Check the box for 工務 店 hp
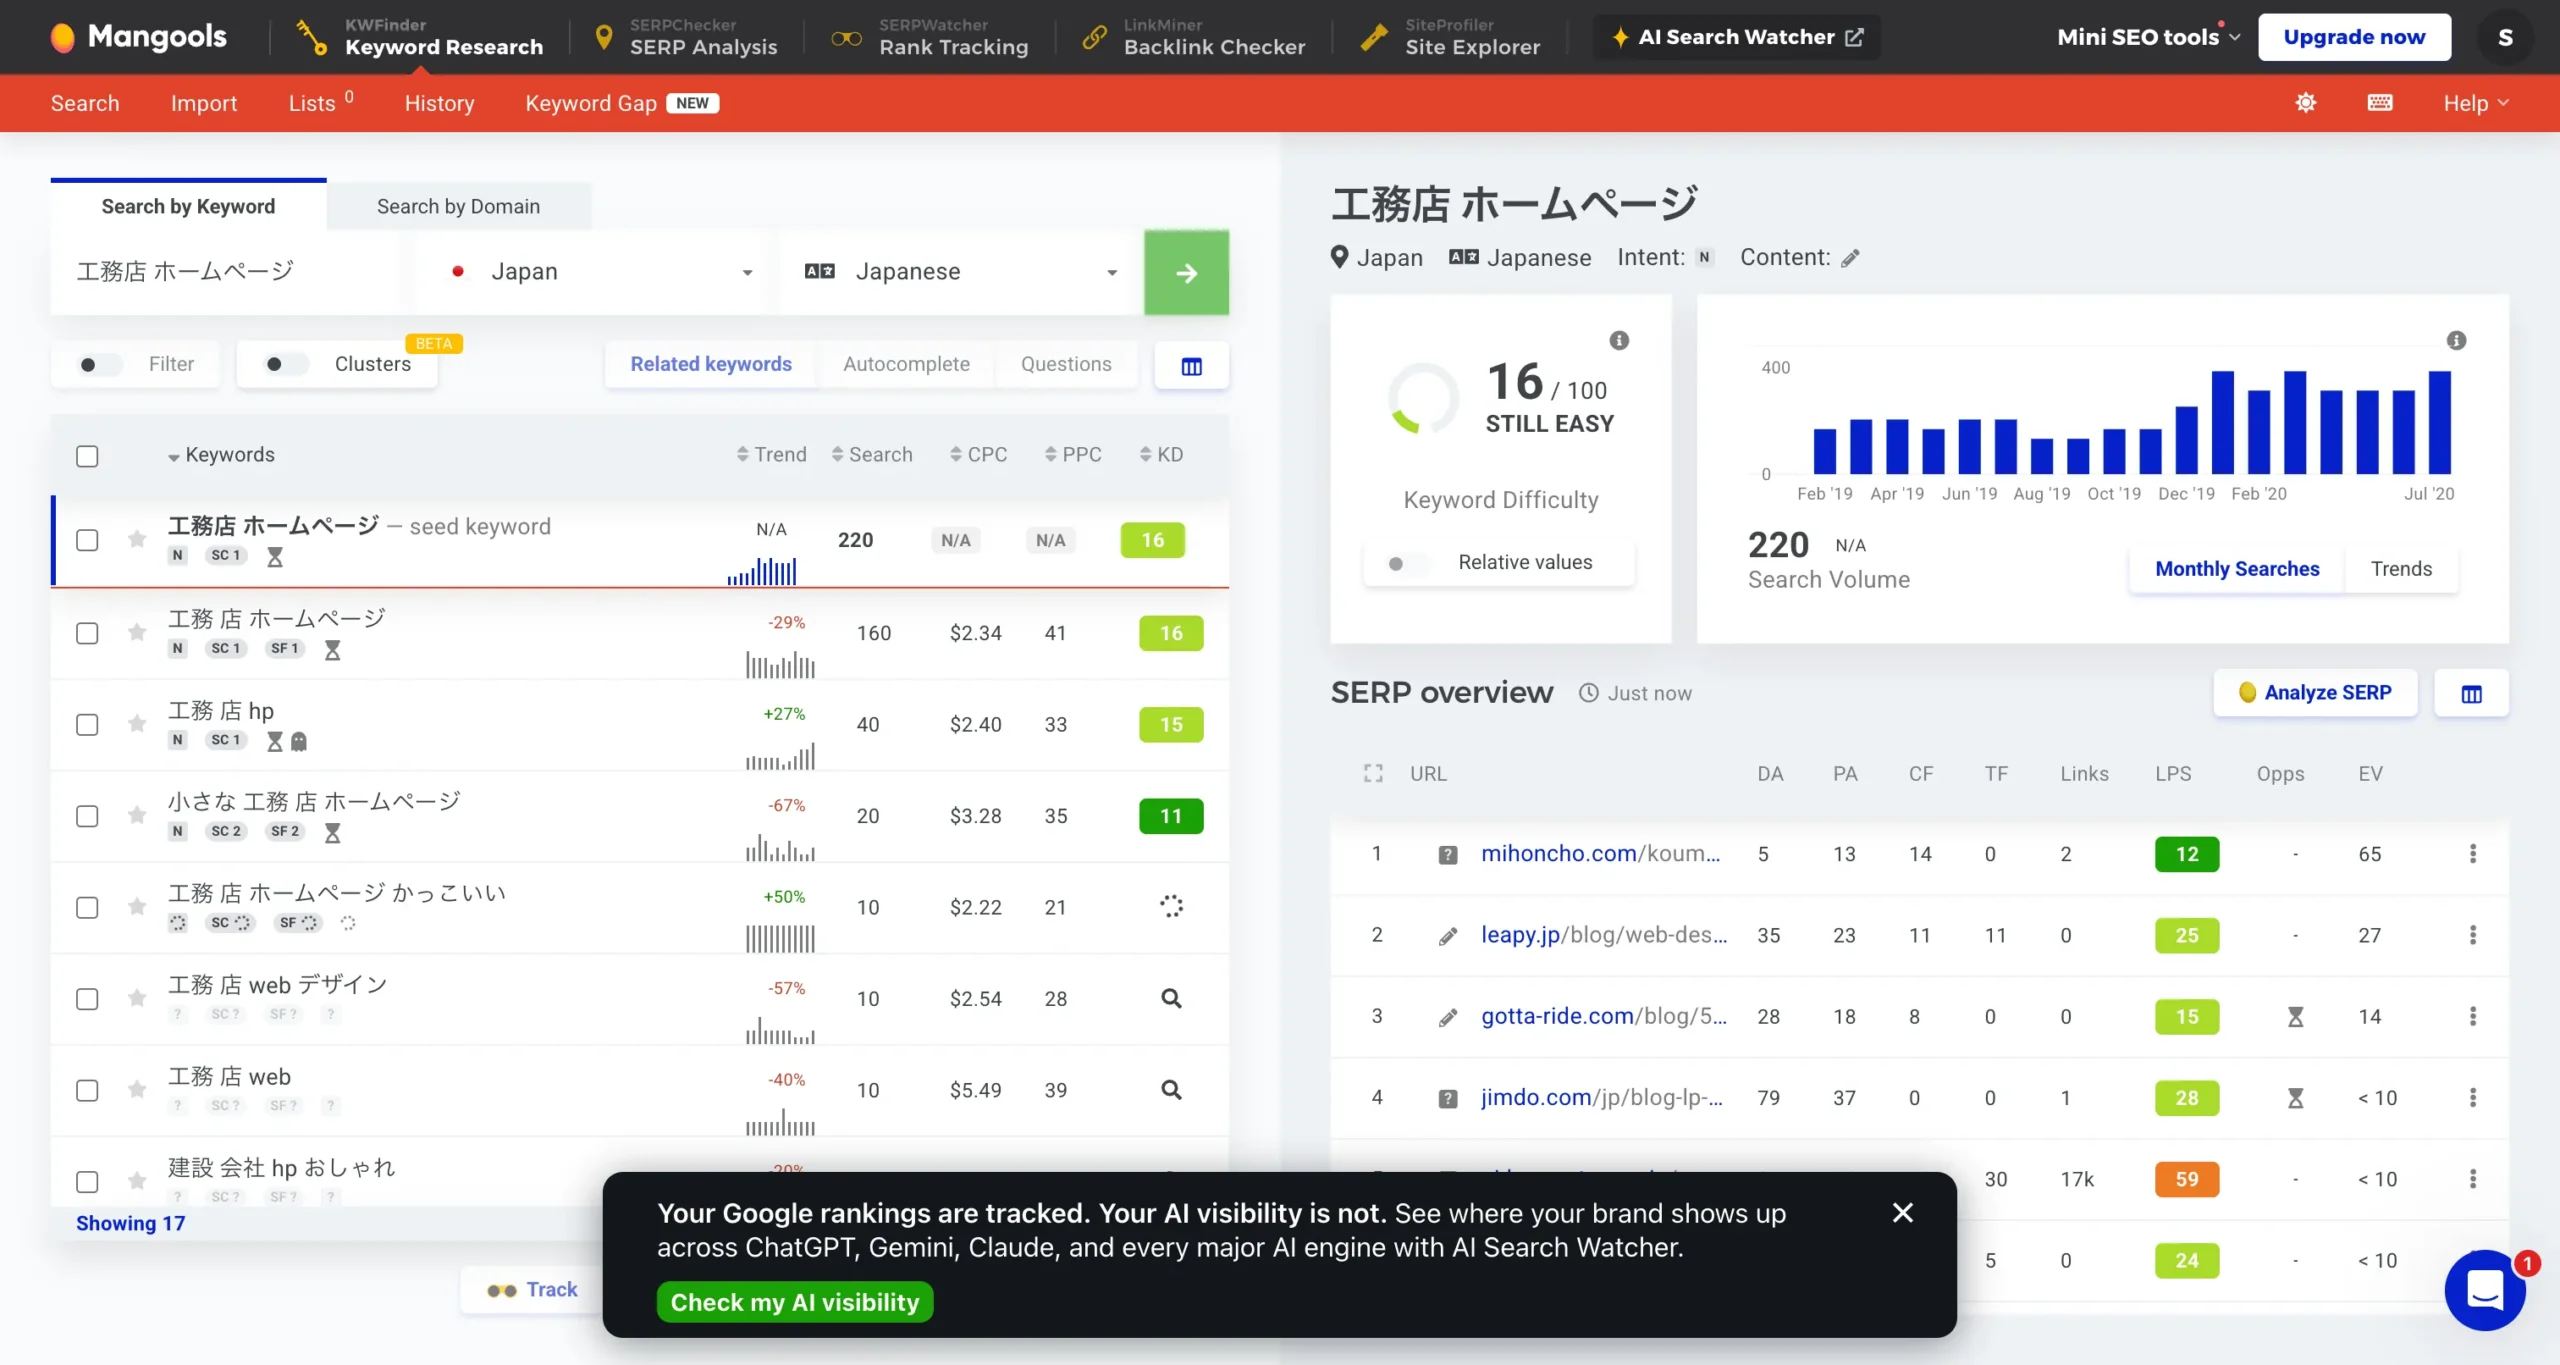 click(87, 724)
